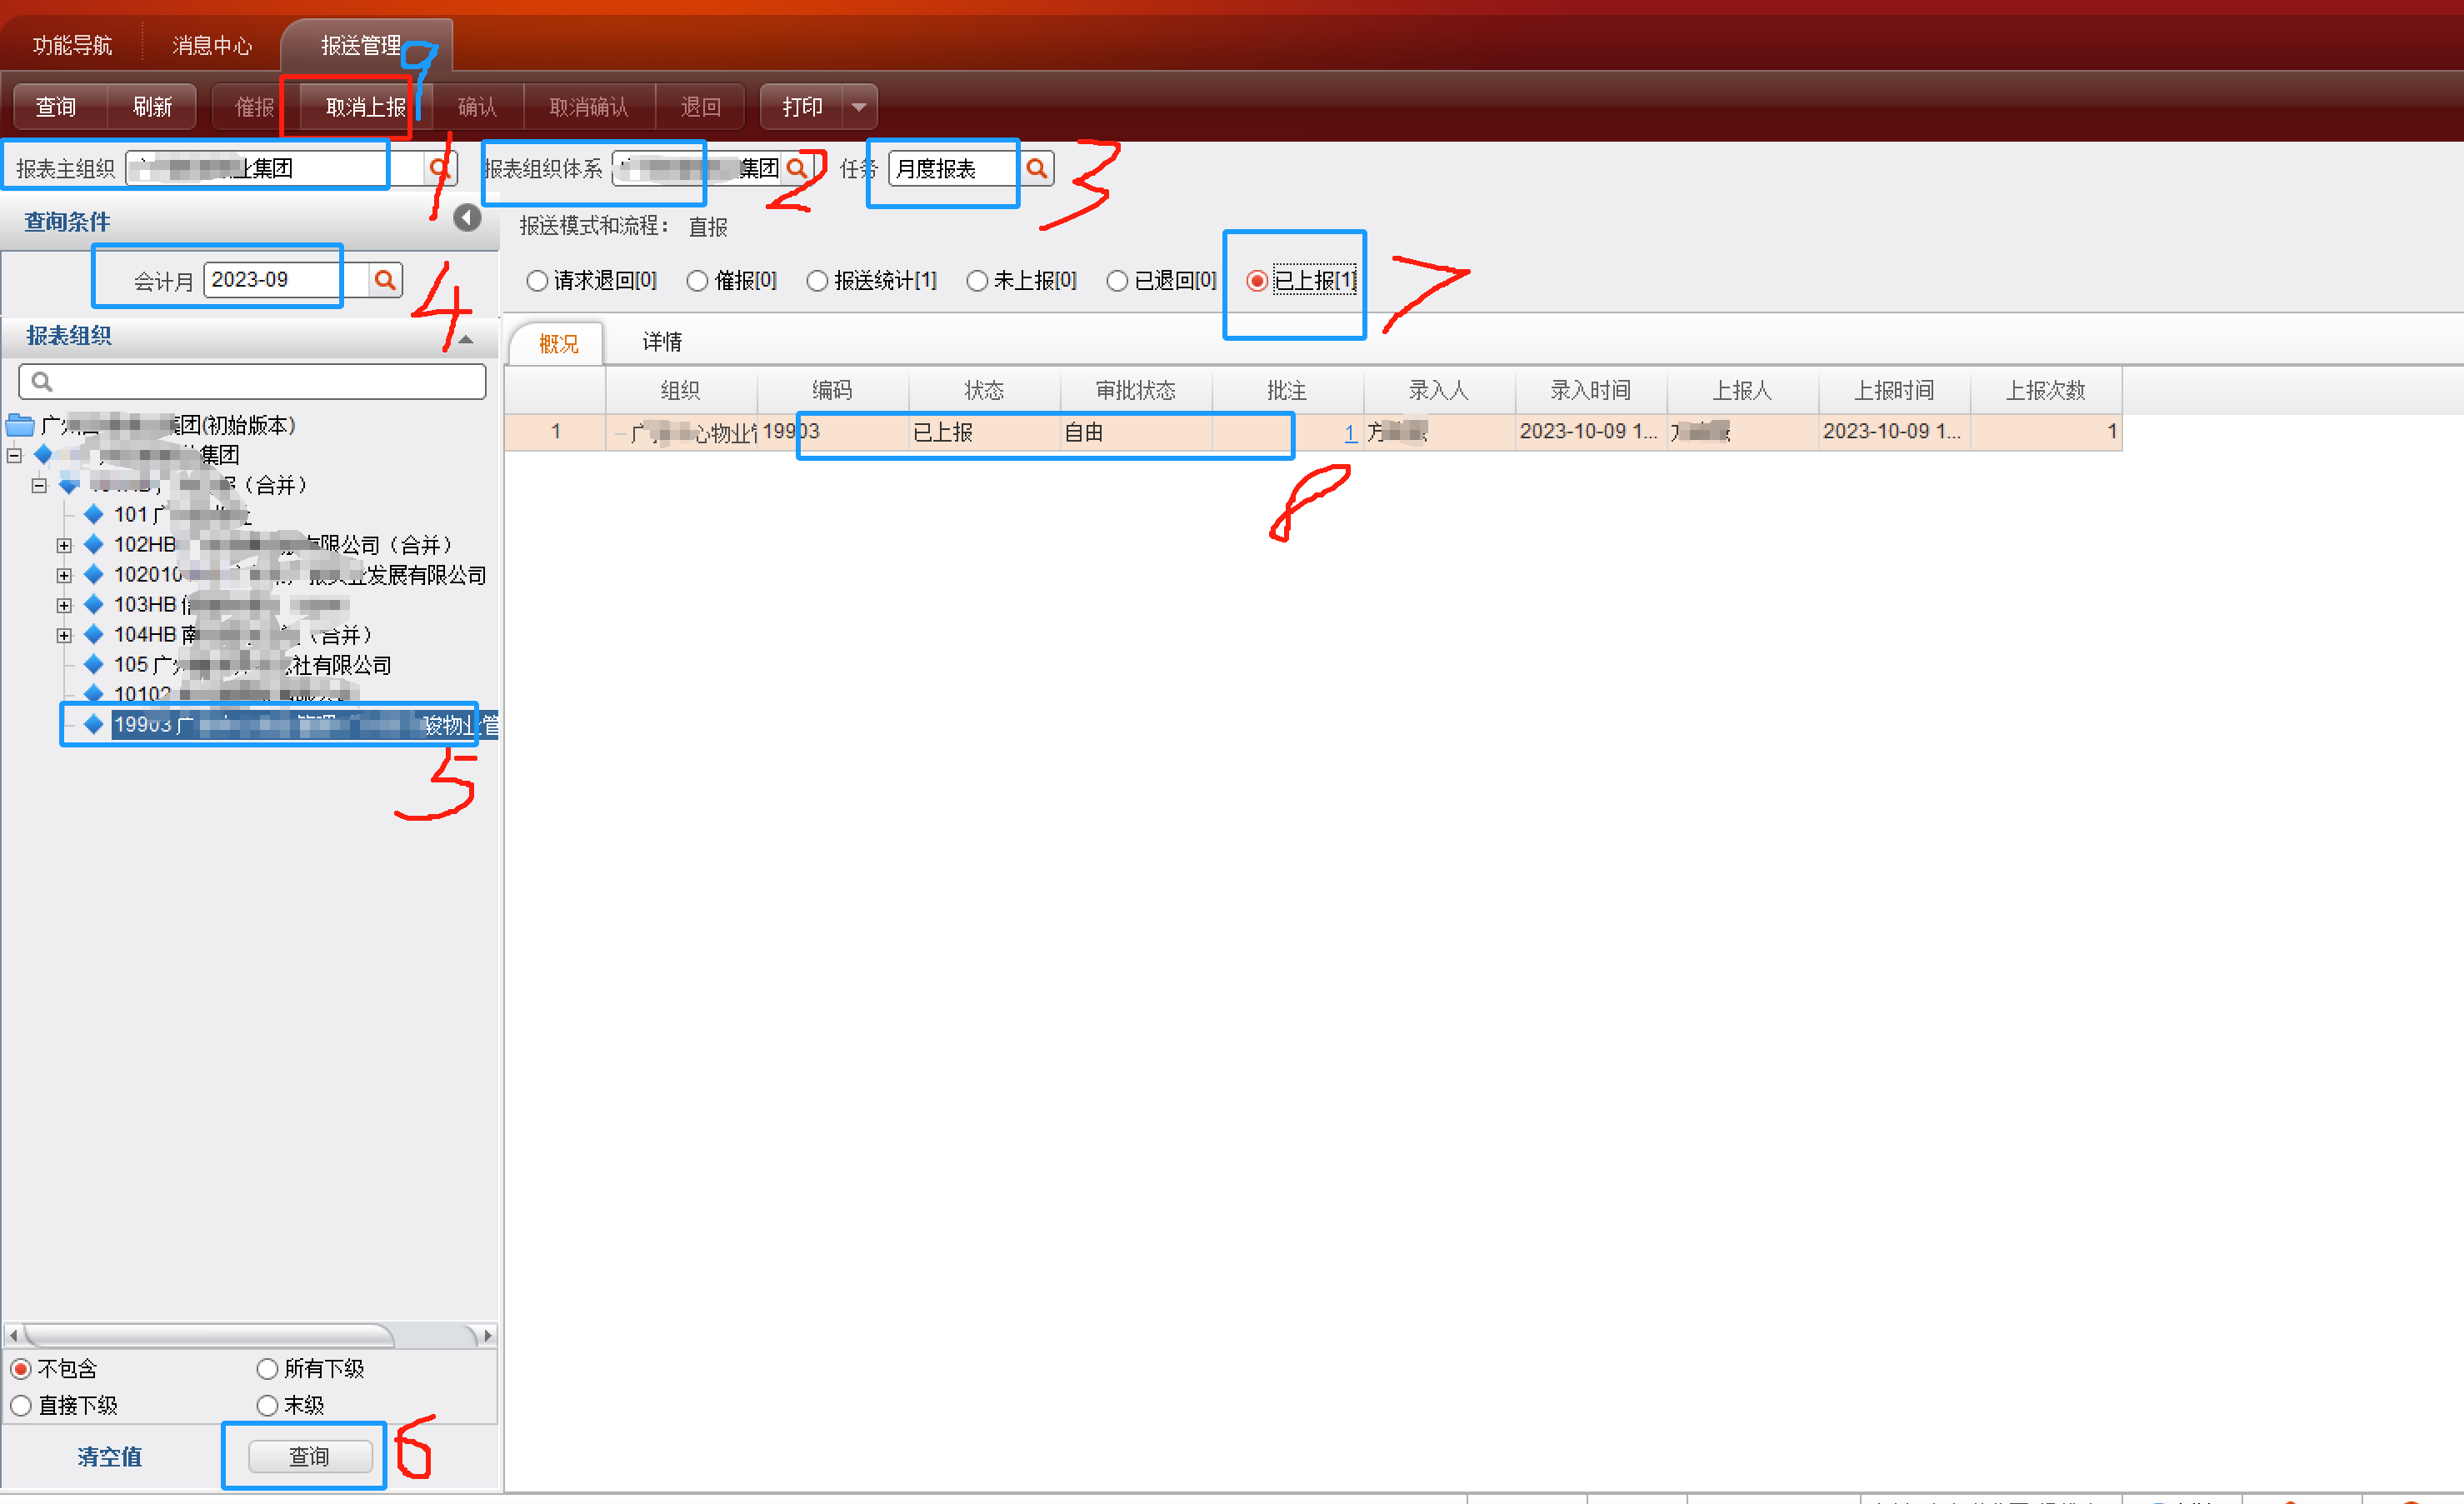Click the 编码 column header
The height and width of the screenshot is (1504, 2464).
tap(832, 390)
